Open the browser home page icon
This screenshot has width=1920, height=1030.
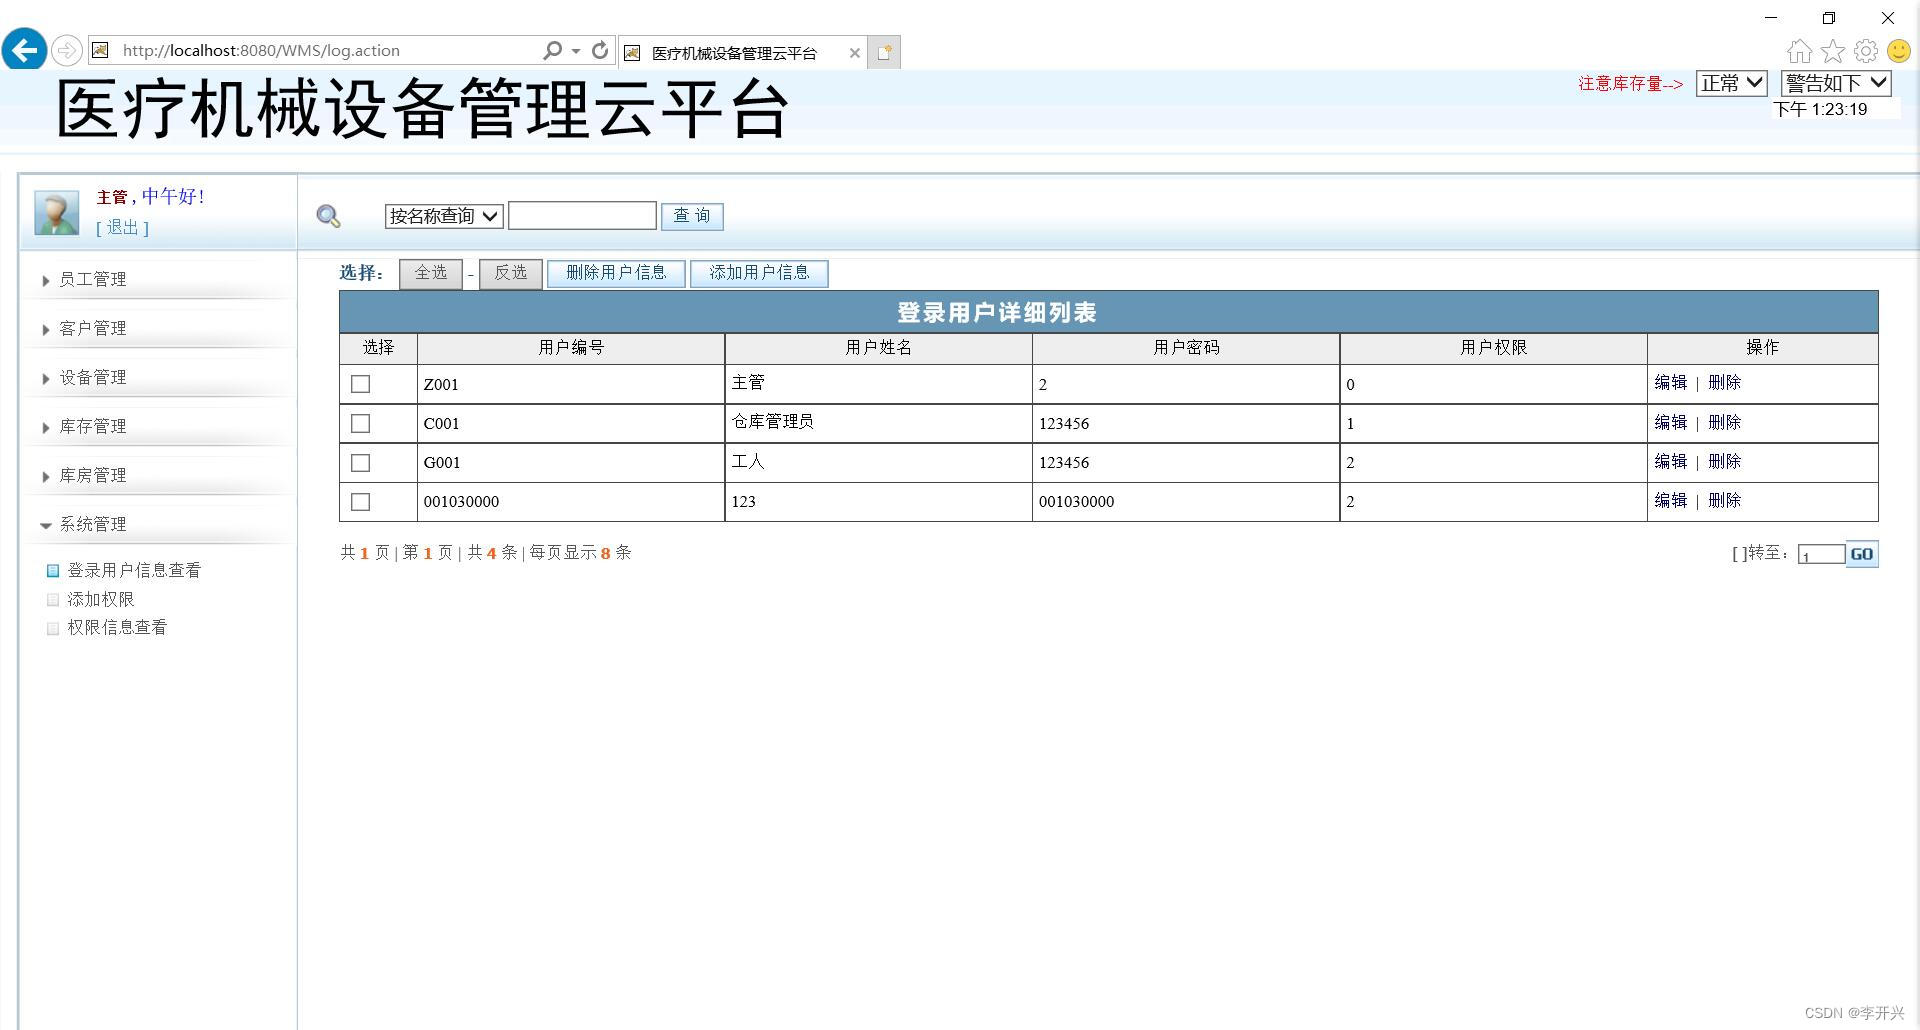click(x=1799, y=51)
